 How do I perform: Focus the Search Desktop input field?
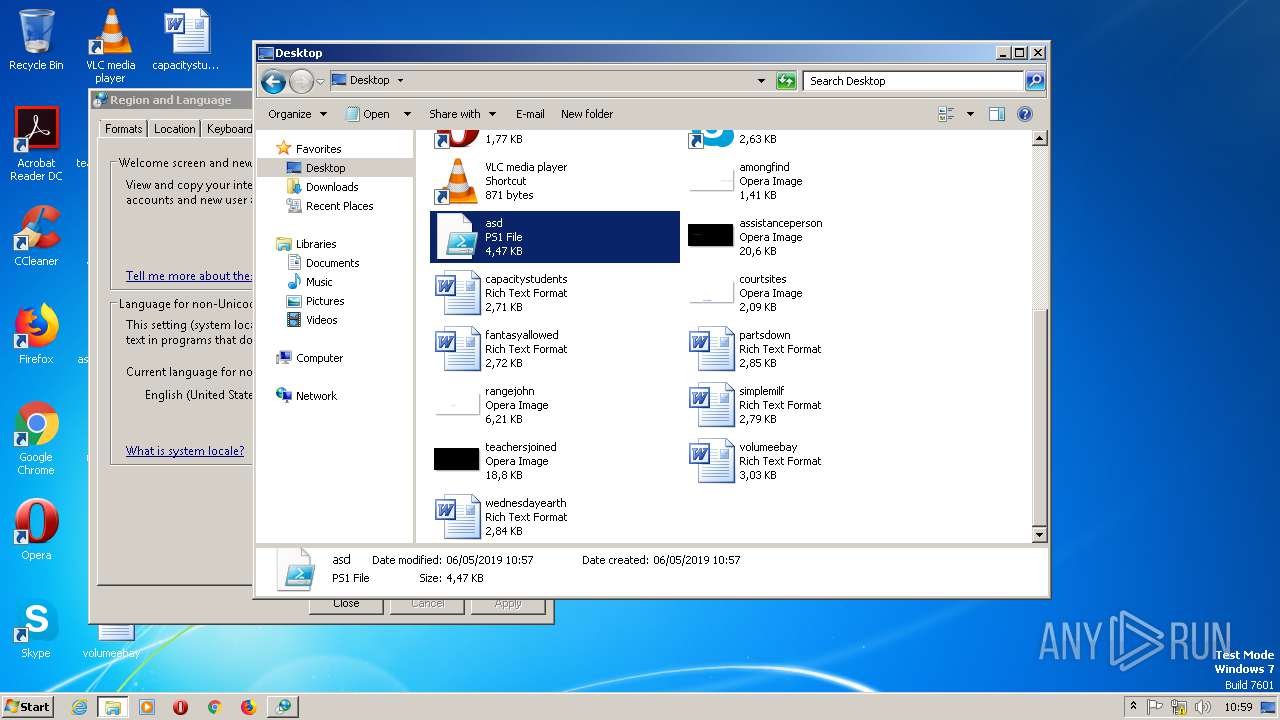coord(913,81)
